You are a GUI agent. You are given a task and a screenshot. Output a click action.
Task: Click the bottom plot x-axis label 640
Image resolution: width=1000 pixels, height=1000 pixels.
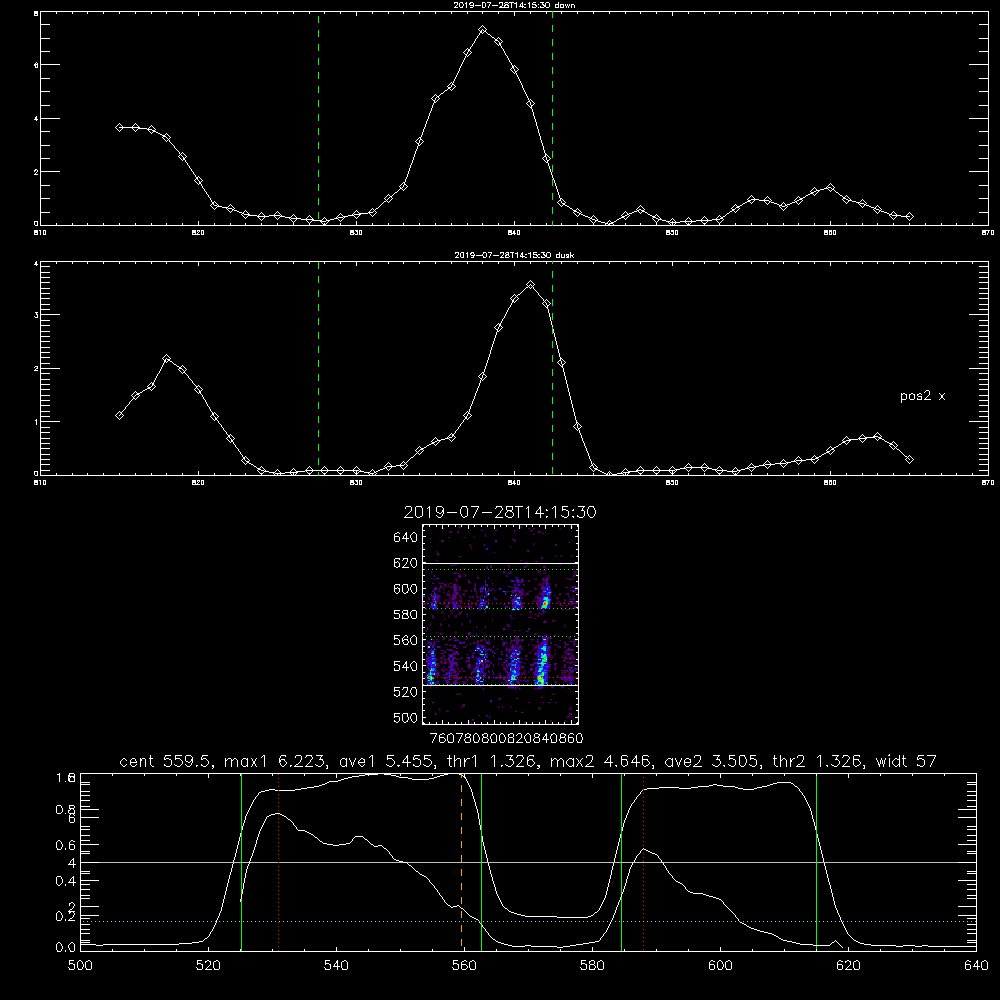[976, 966]
